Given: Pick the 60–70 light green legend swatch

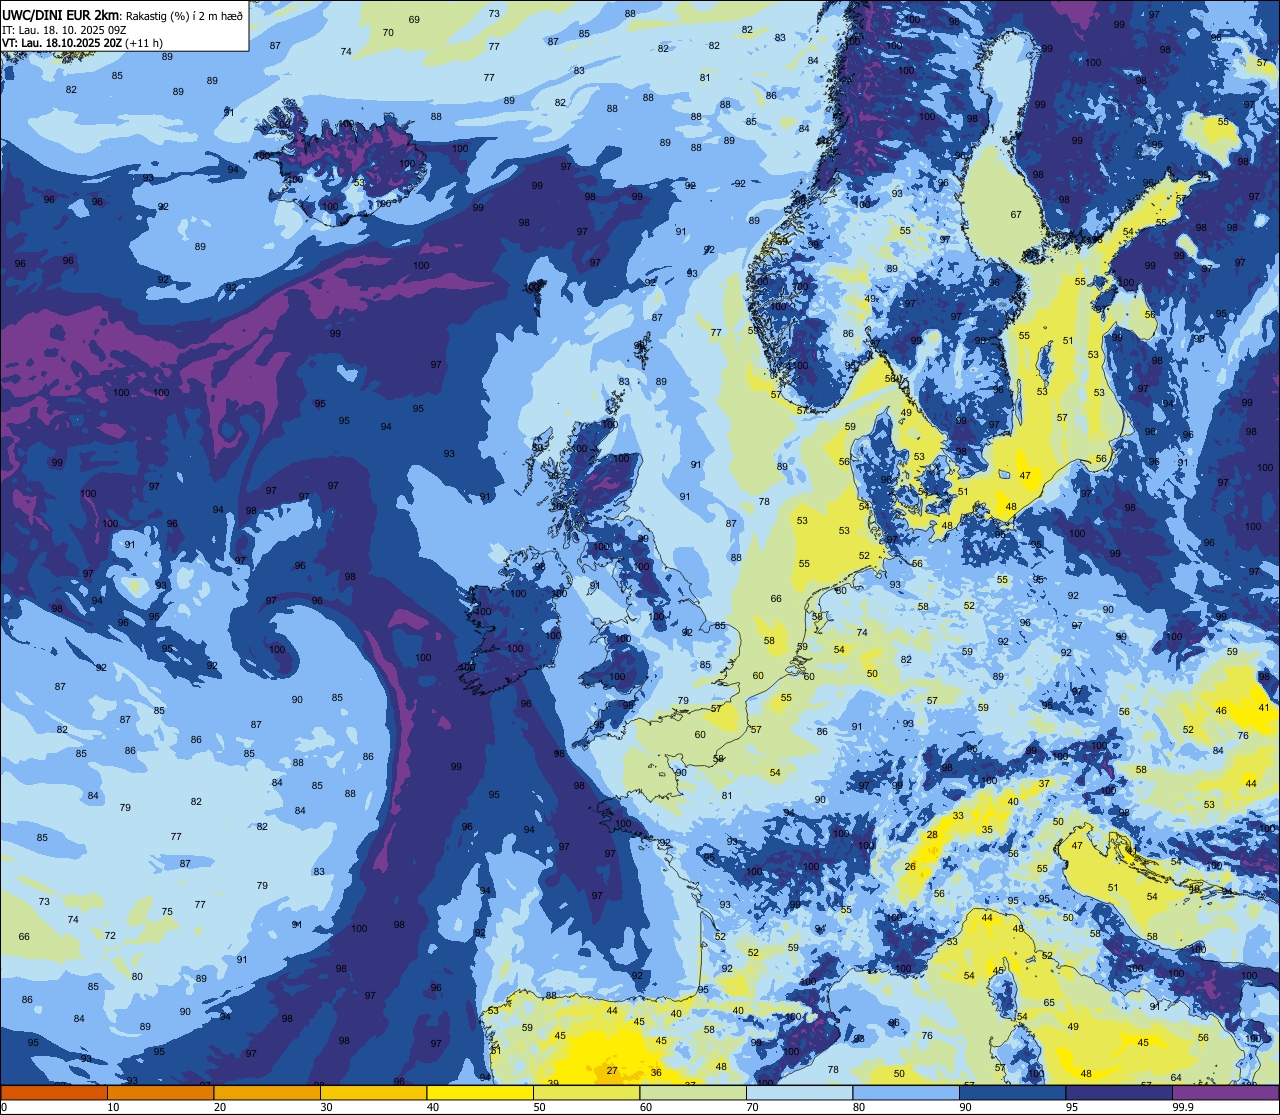Looking at the screenshot, I should click(x=693, y=1092).
